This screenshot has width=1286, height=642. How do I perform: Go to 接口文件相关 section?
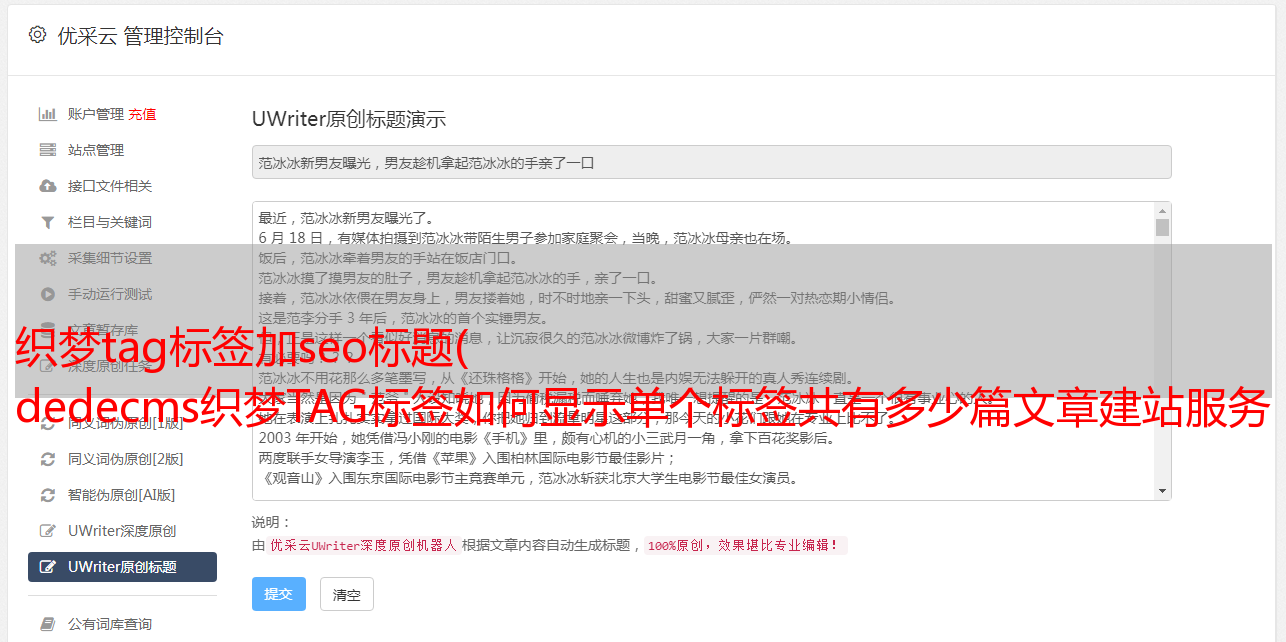pyautogui.click(x=110, y=186)
